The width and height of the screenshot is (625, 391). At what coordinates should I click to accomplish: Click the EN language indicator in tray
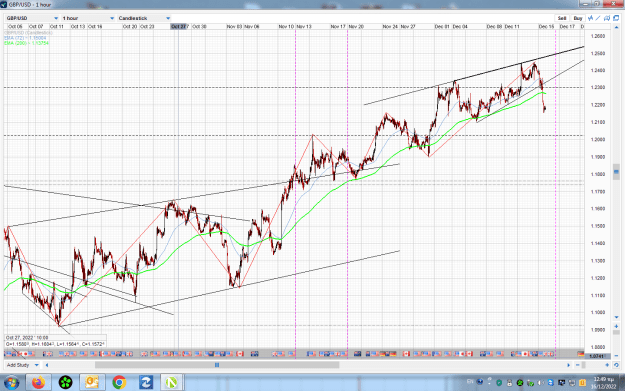tap(470, 382)
